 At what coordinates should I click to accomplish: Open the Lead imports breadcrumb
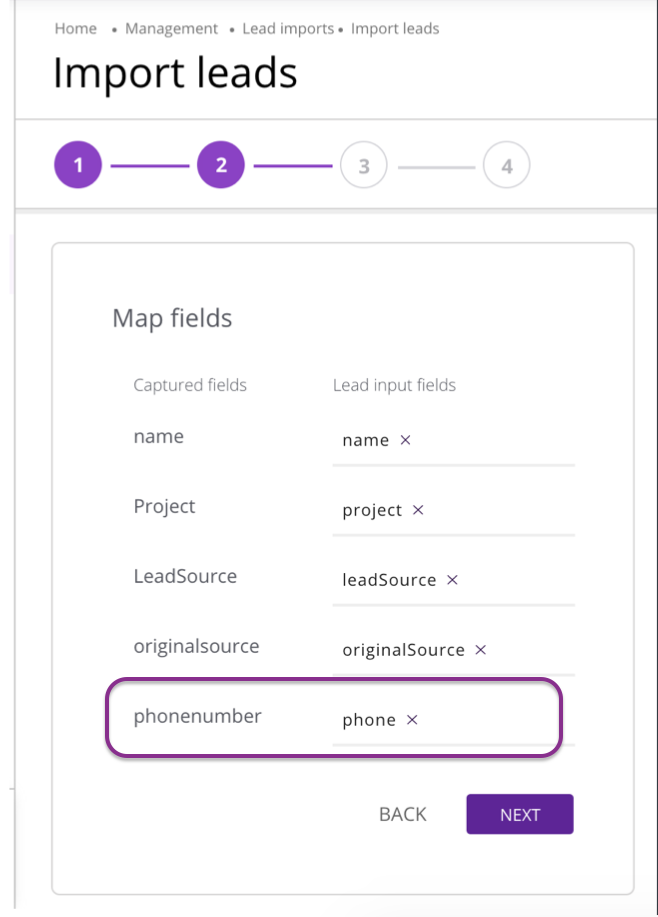click(288, 28)
